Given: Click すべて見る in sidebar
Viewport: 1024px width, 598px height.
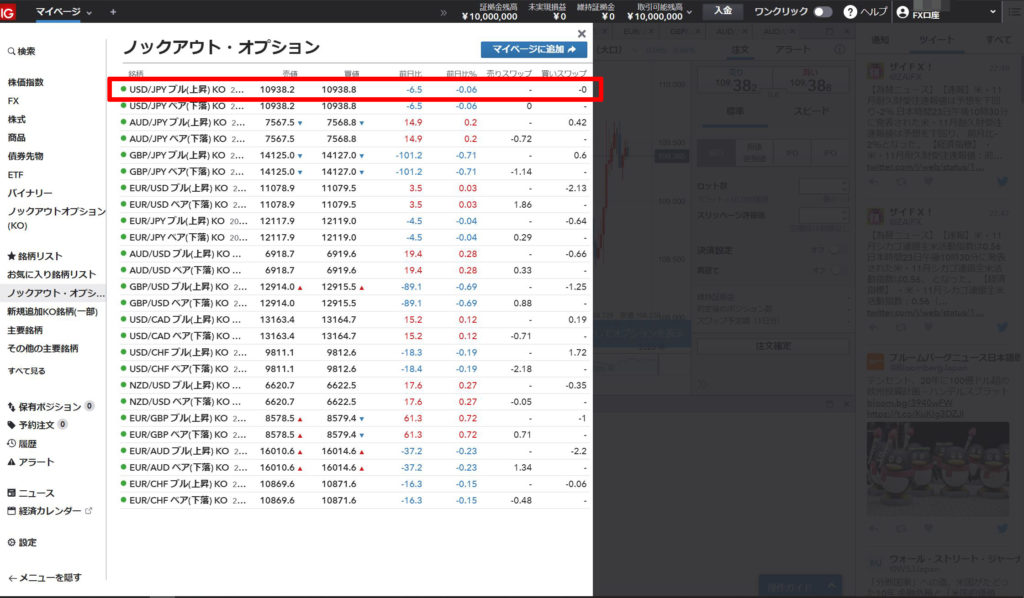Looking at the screenshot, I should [x=27, y=371].
